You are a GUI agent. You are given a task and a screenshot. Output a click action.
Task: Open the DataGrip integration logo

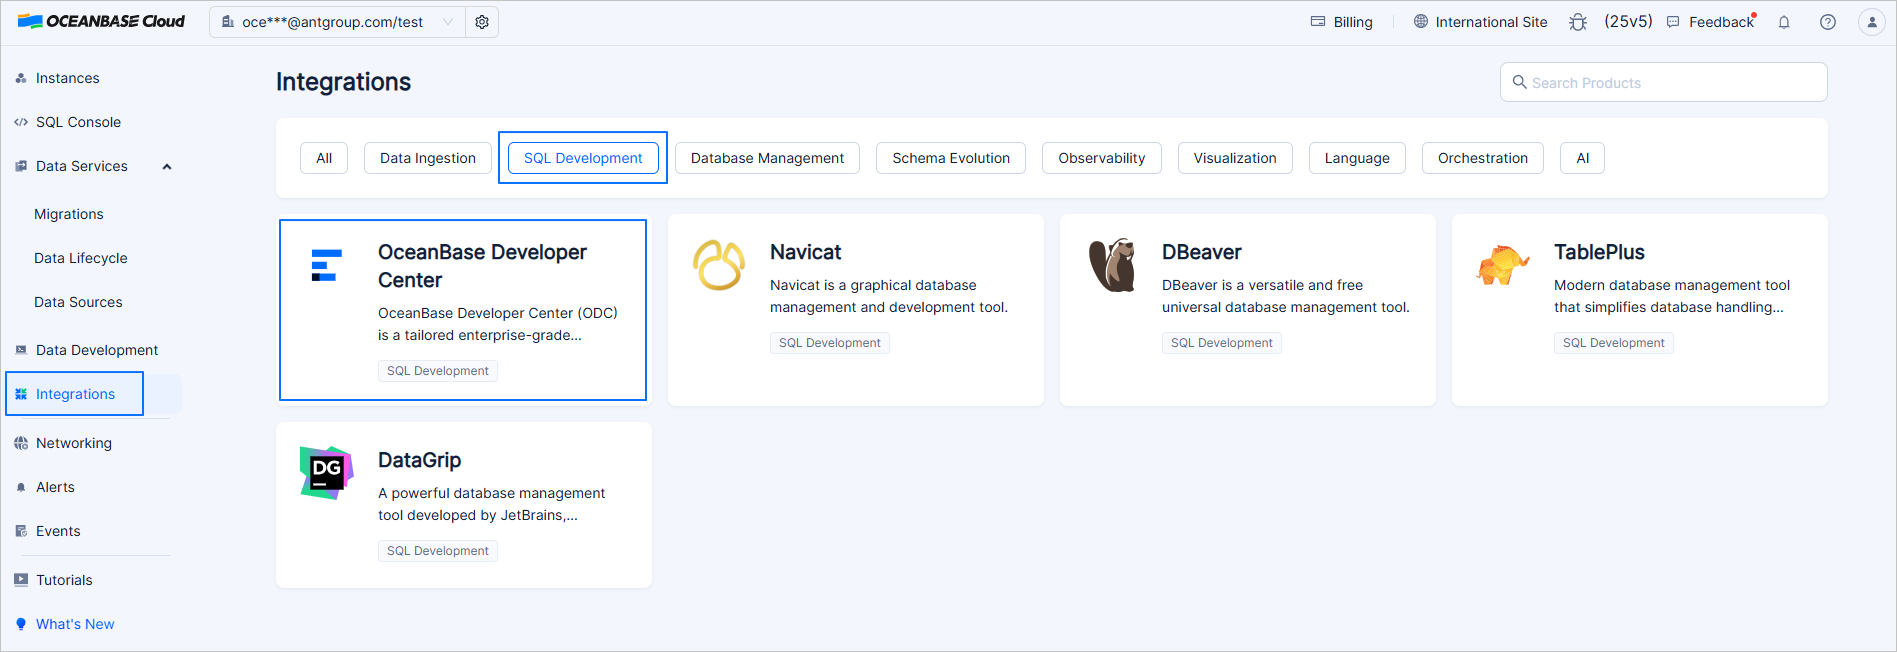[x=326, y=472]
